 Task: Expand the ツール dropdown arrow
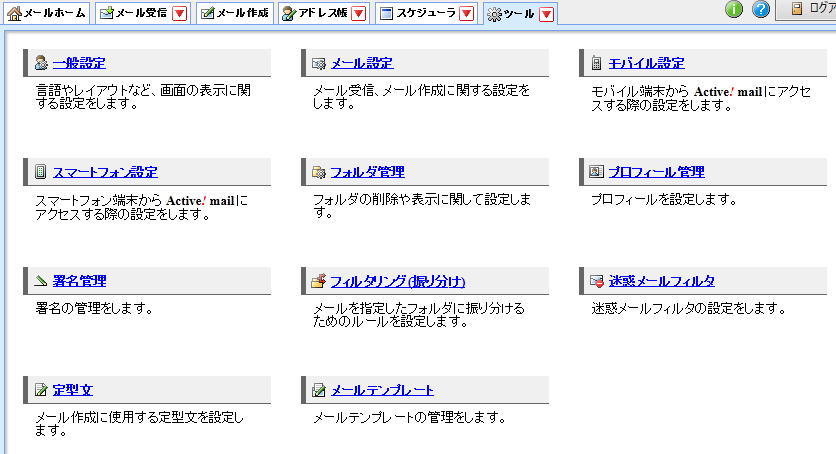[546, 14]
